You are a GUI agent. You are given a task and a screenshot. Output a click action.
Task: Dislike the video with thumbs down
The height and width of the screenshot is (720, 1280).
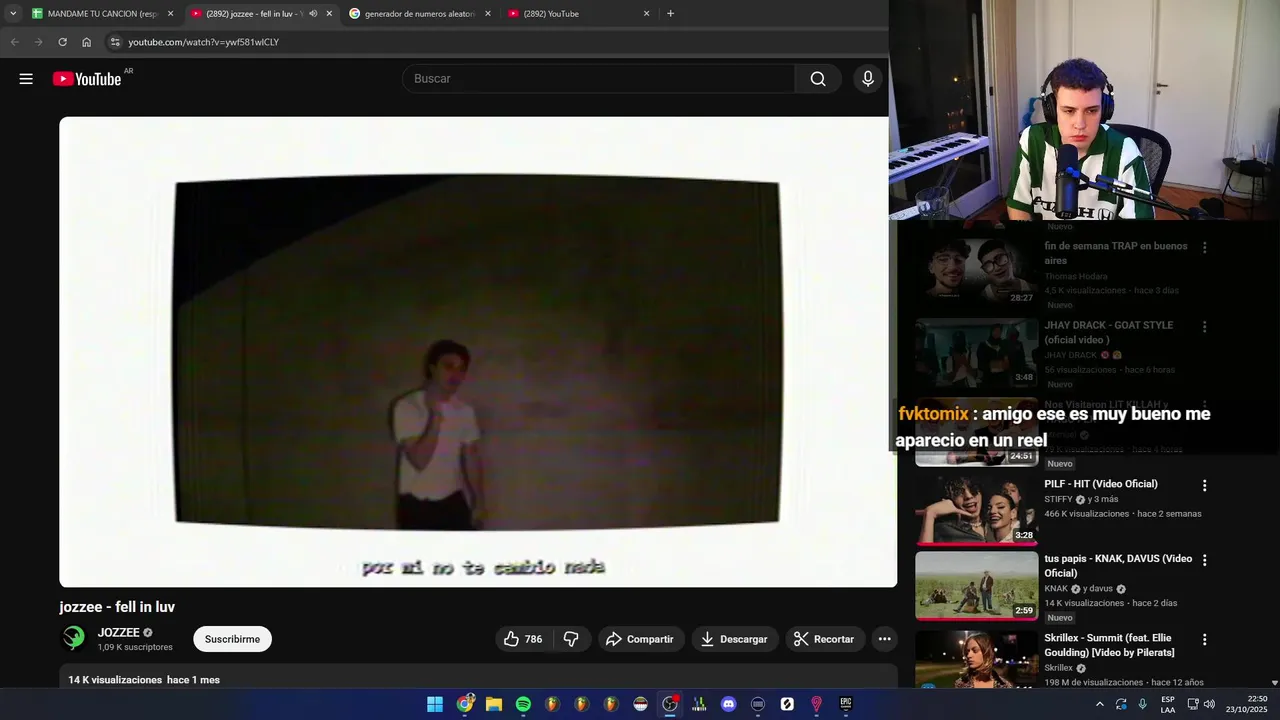click(x=571, y=639)
